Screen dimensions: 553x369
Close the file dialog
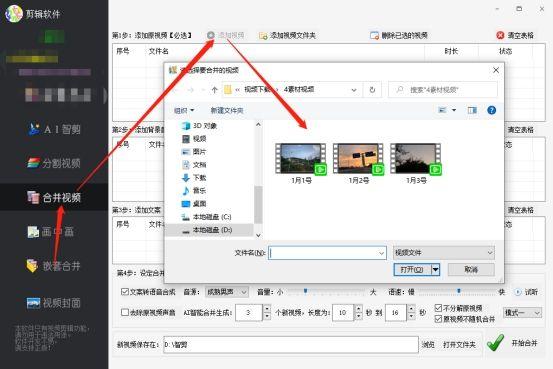[496, 70]
